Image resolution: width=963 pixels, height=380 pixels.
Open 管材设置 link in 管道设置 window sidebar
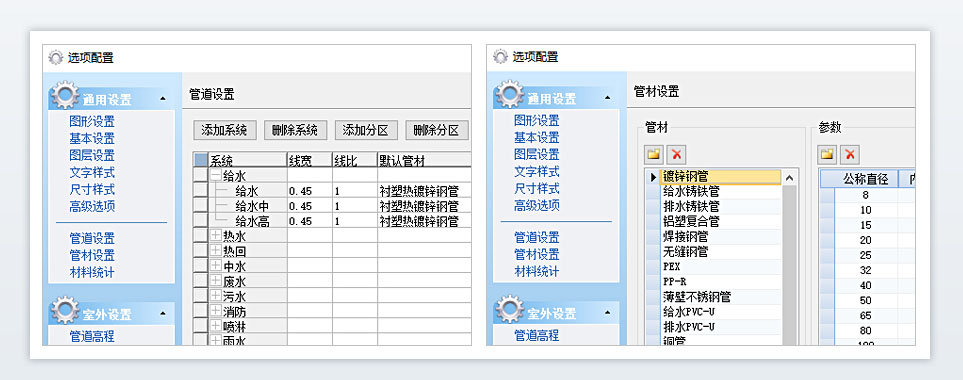tap(92, 255)
